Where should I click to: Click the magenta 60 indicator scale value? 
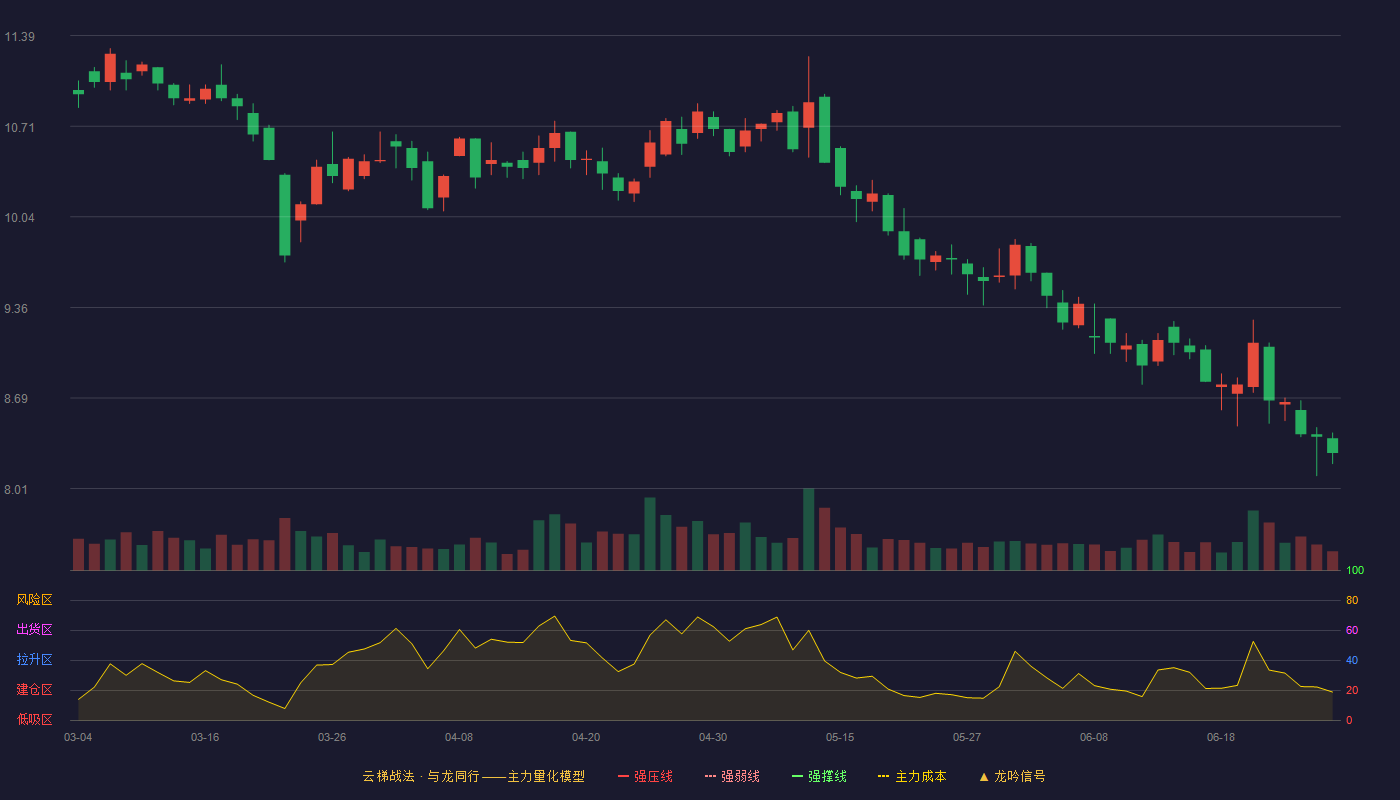coord(1352,630)
